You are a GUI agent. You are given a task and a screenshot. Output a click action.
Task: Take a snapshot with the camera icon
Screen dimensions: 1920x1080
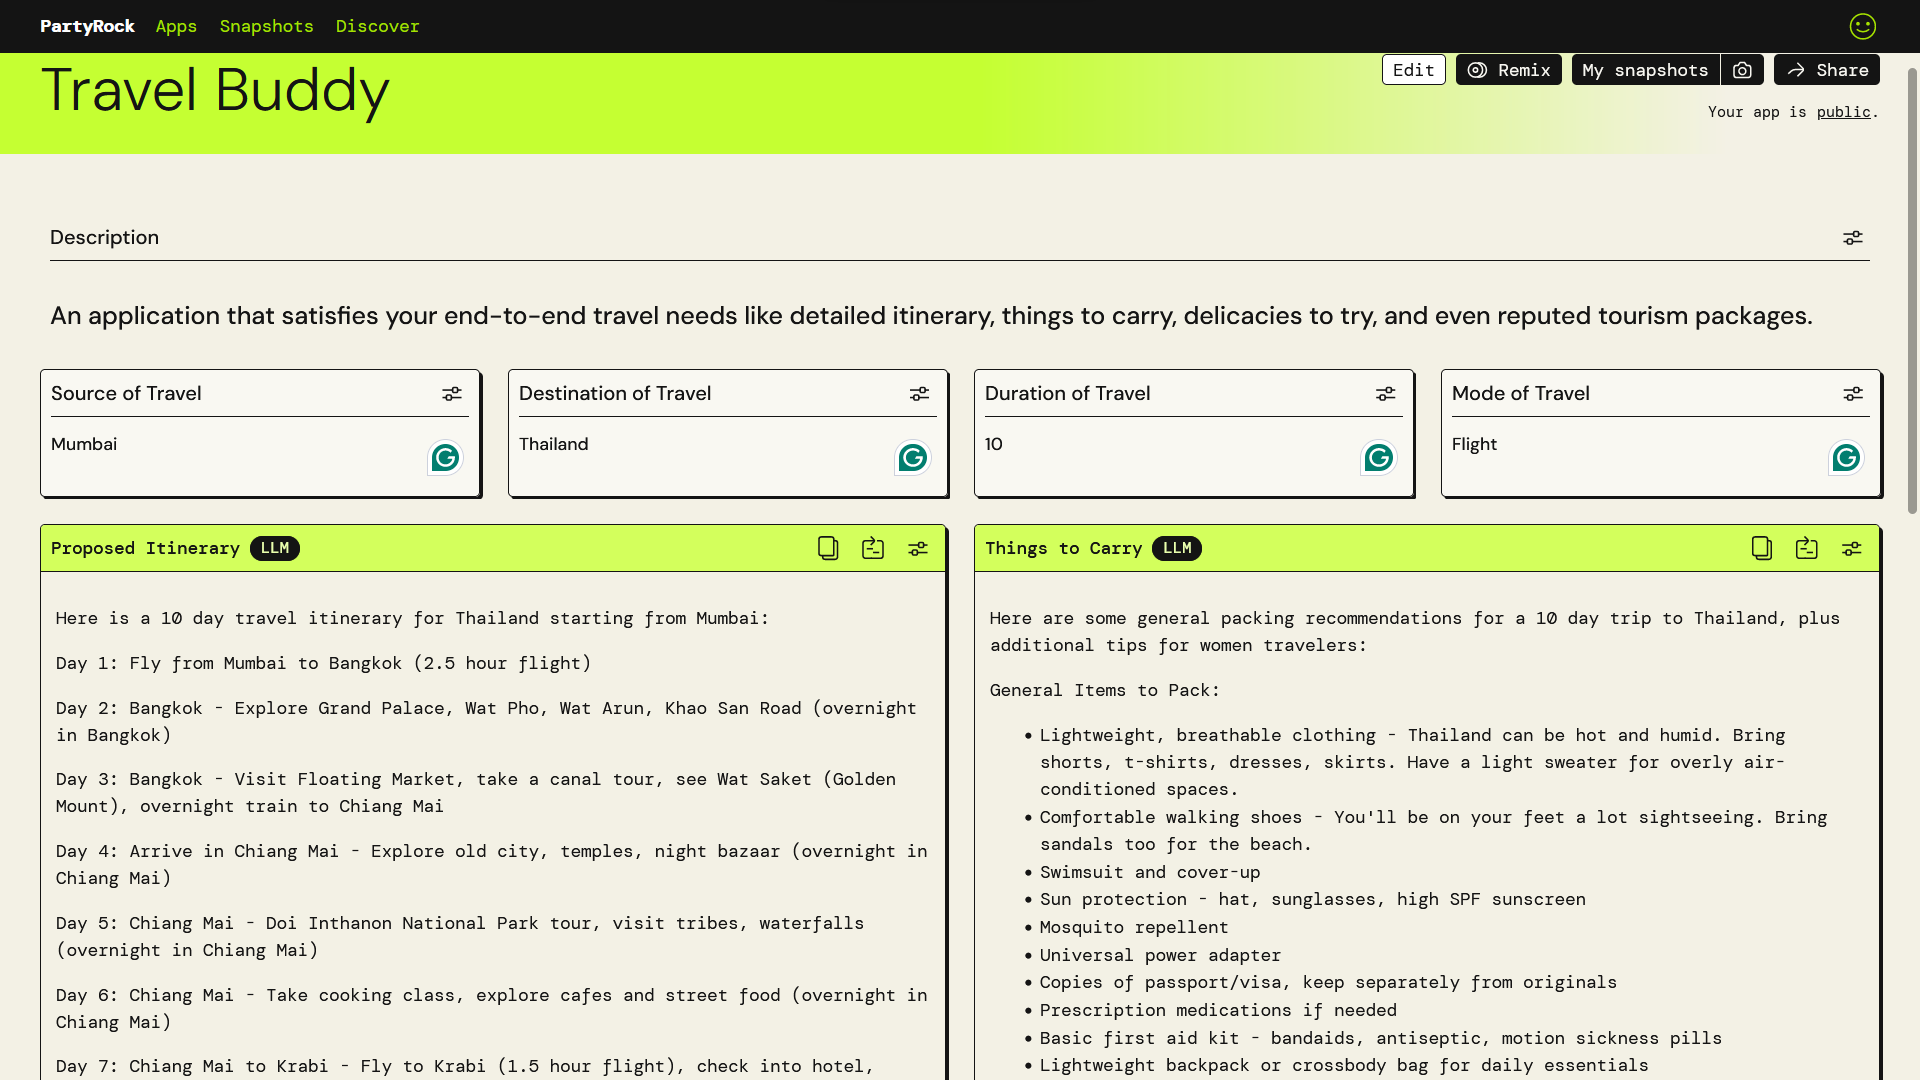coord(1742,70)
